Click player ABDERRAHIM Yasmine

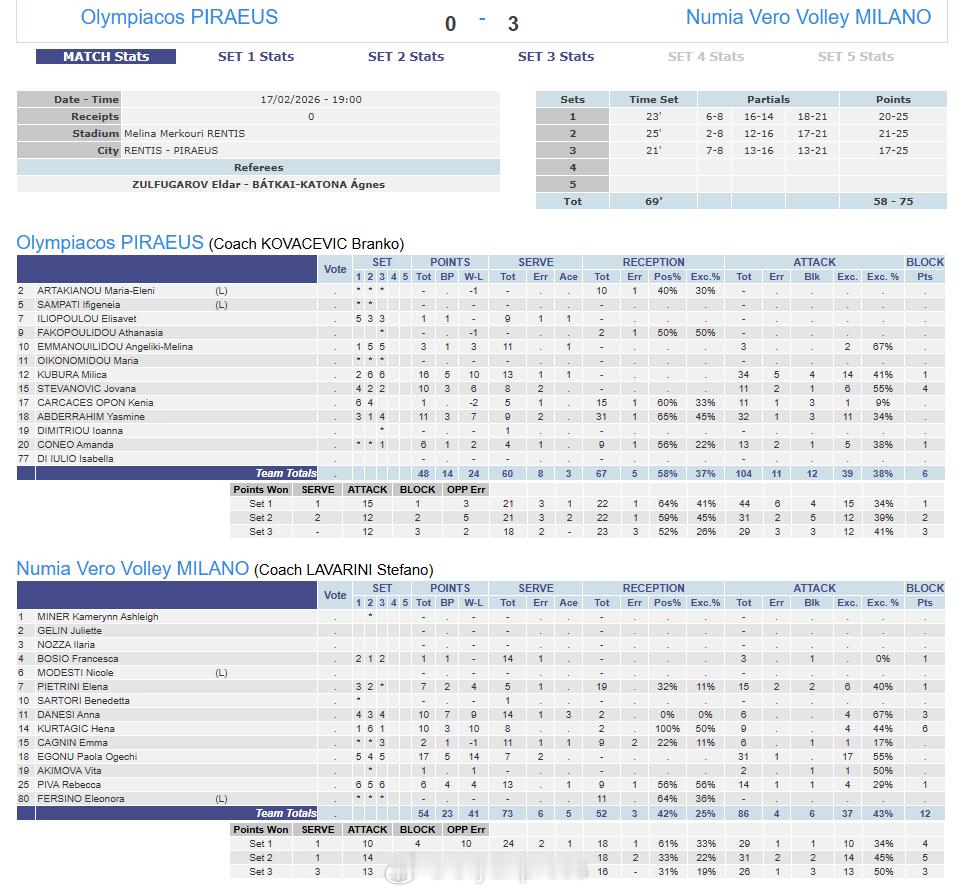(91, 416)
